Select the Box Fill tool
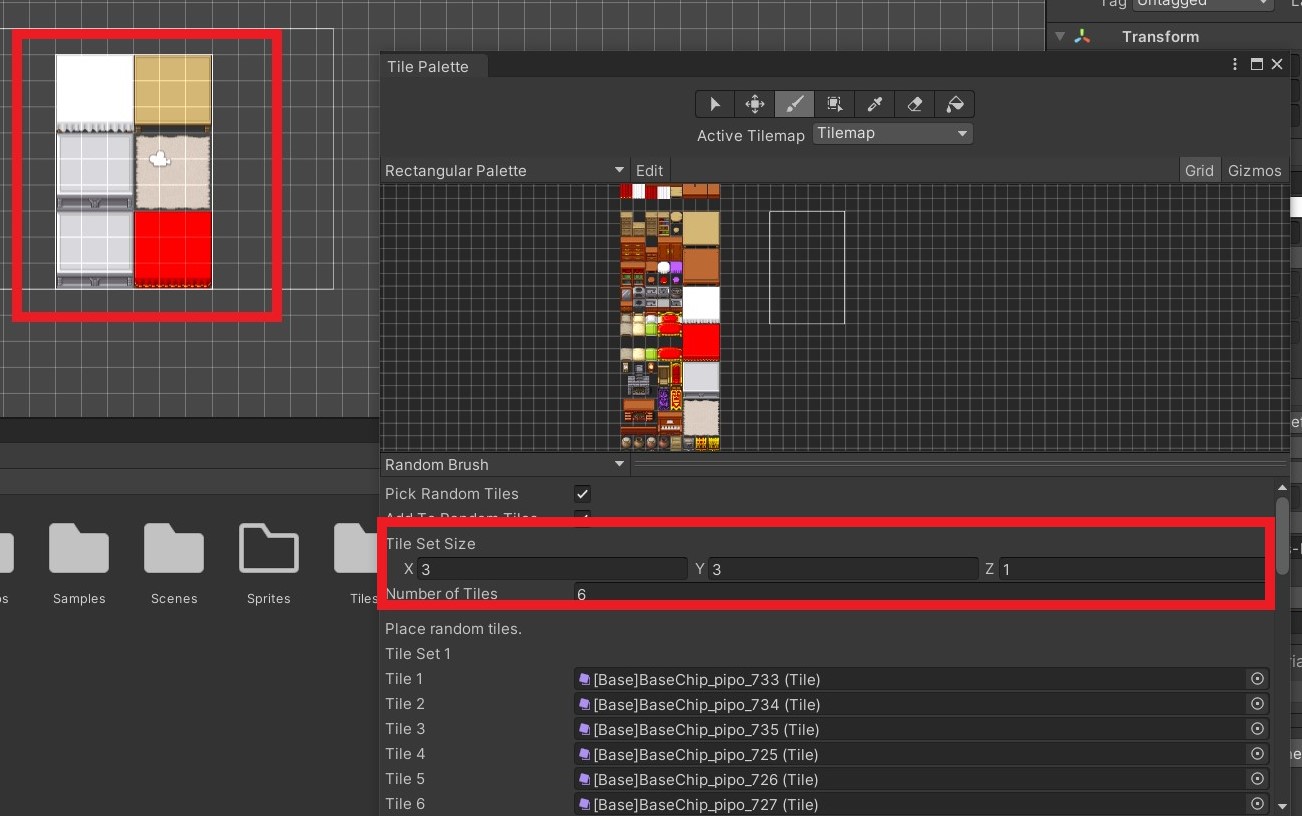Screen dimensions: 1302x816 point(834,103)
